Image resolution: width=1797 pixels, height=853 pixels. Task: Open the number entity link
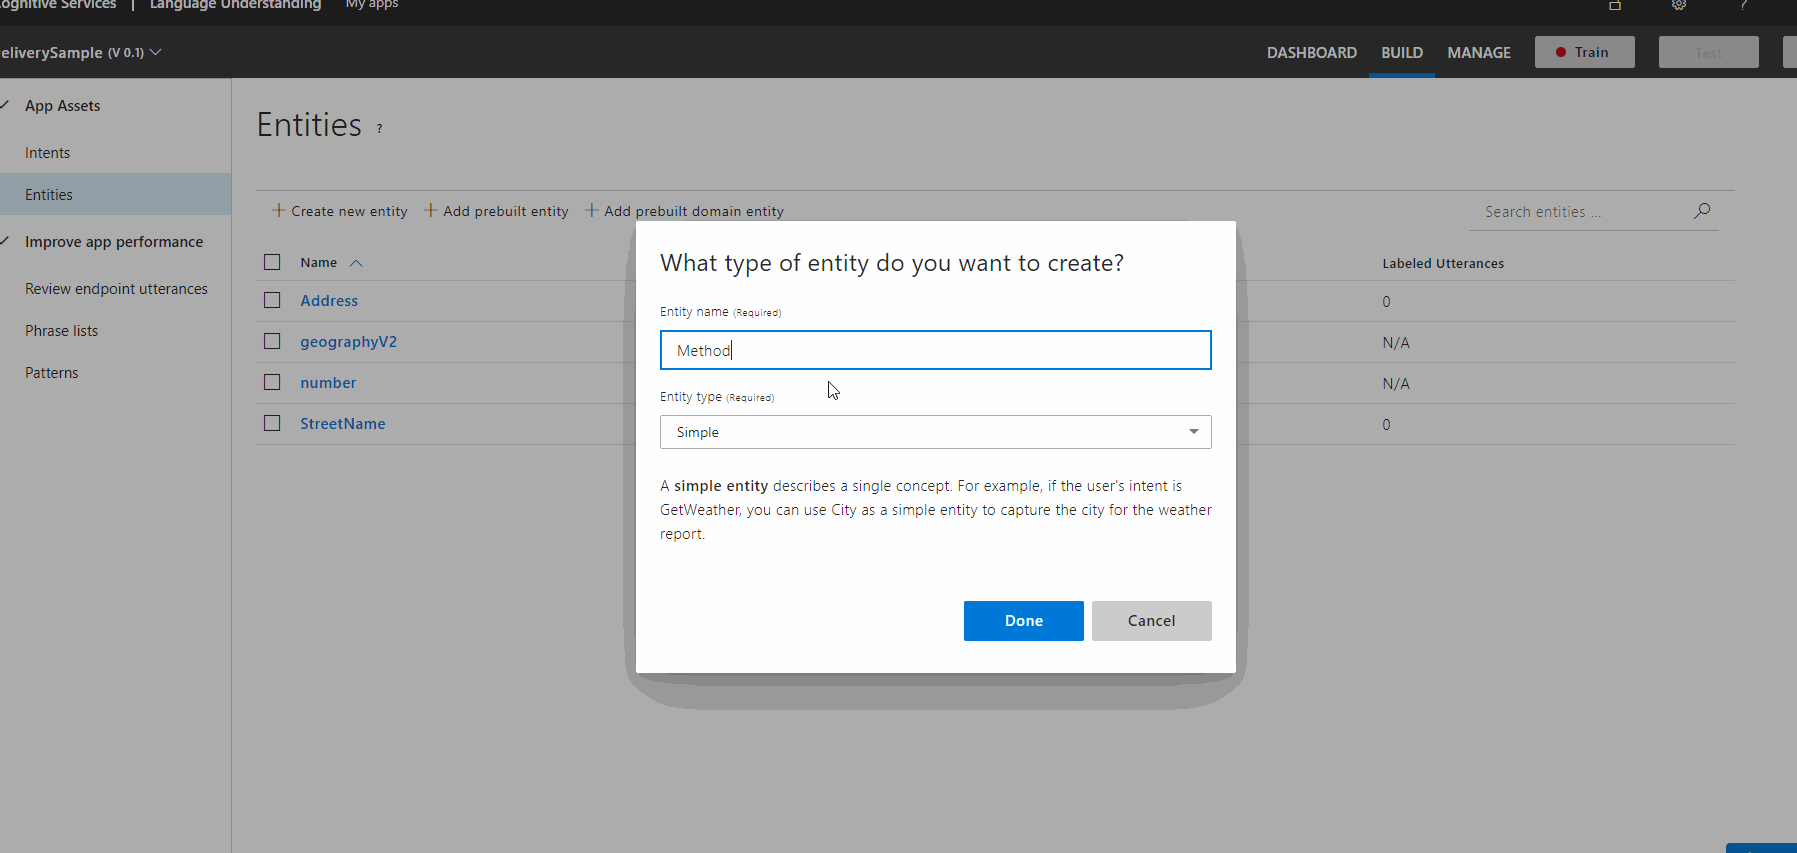328,383
